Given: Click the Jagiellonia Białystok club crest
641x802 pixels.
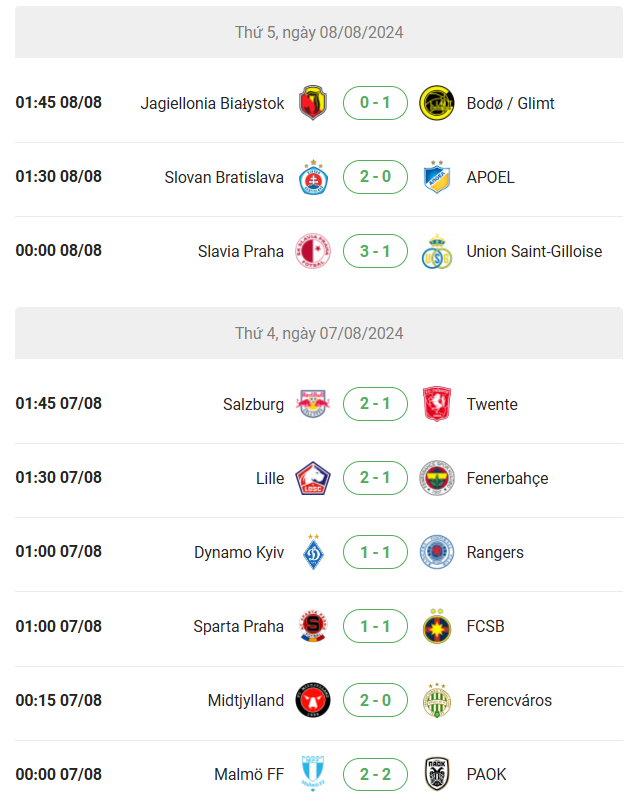Looking at the screenshot, I should [x=313, y=103].
